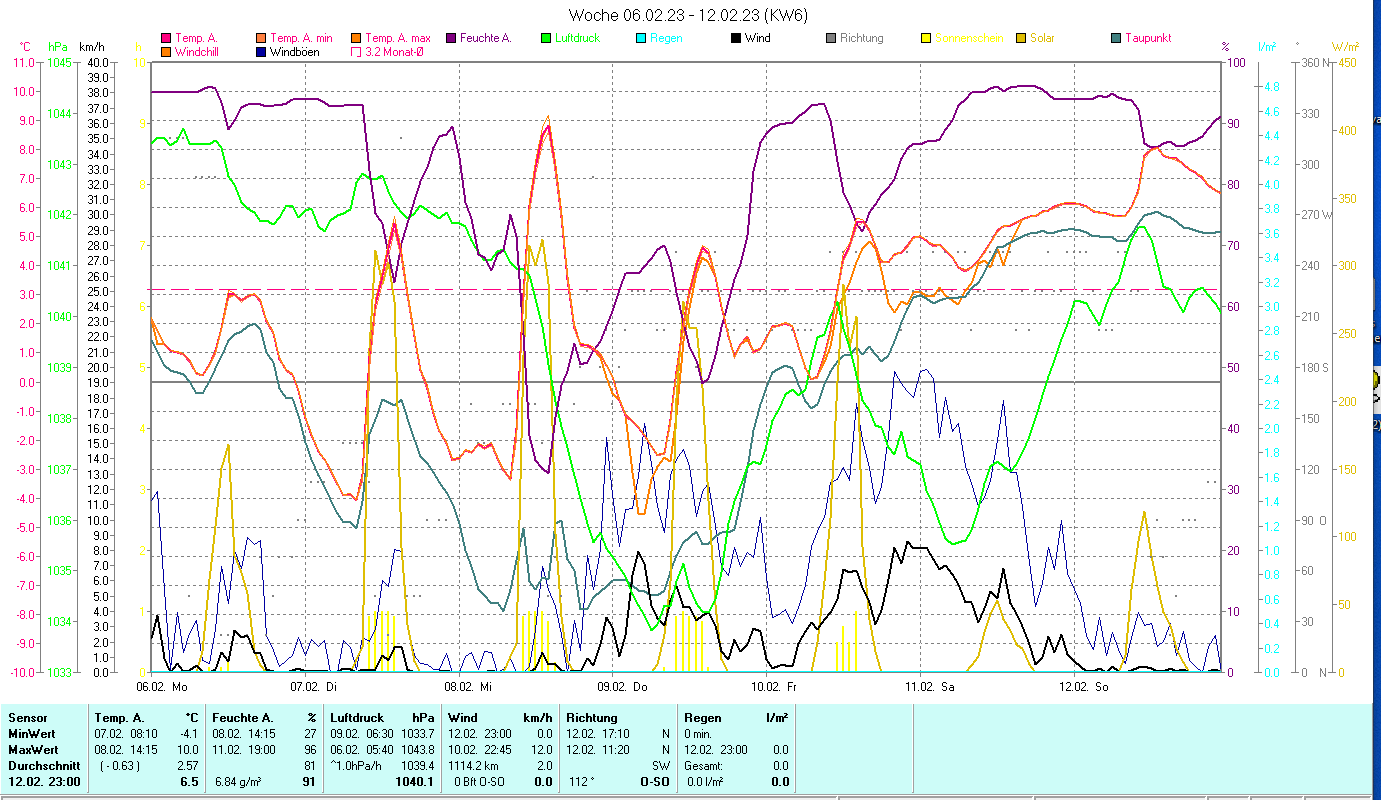Select the "SW" average direction value
Viewport: 1381px width, 800px height.
click(x=661, y=766)
